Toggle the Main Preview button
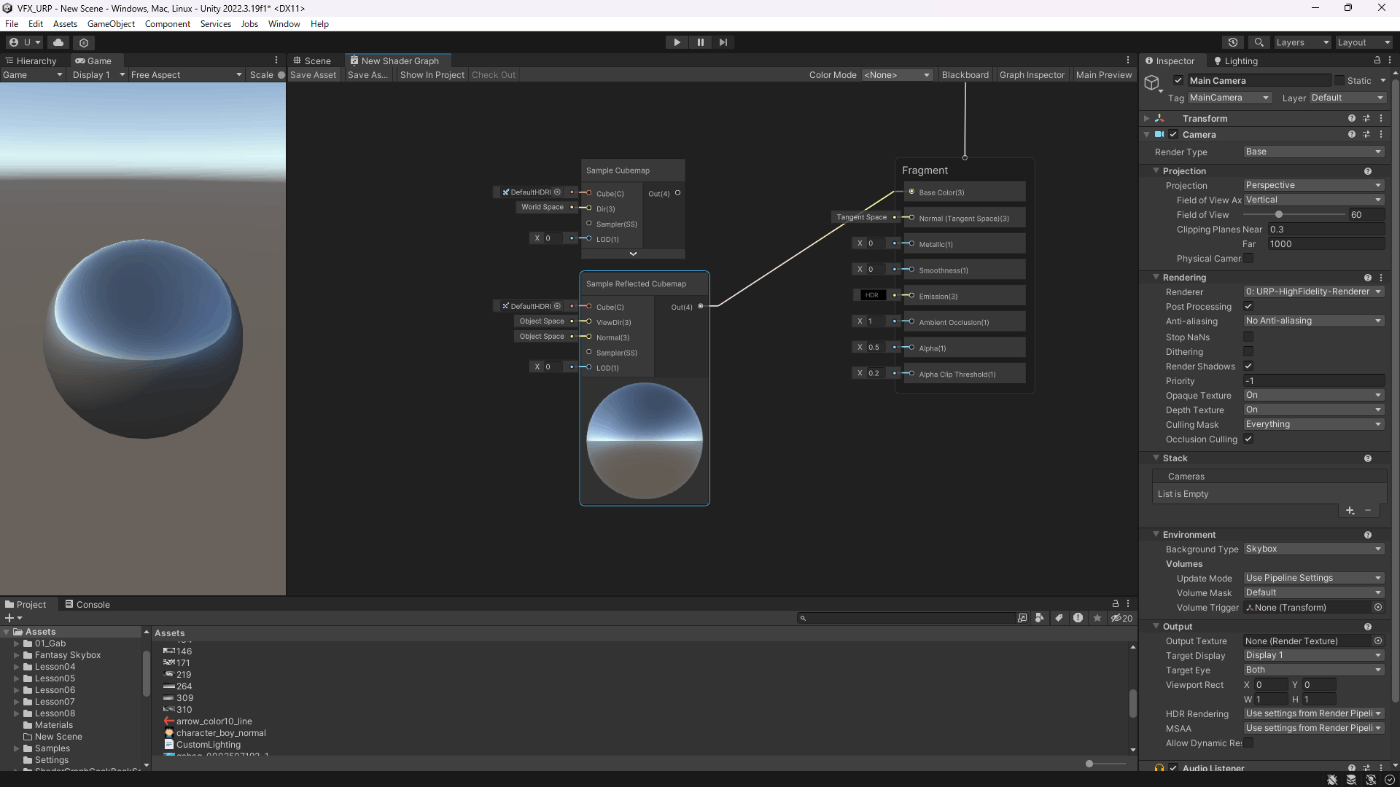 pyautogui.click(x=1104, y=75)
